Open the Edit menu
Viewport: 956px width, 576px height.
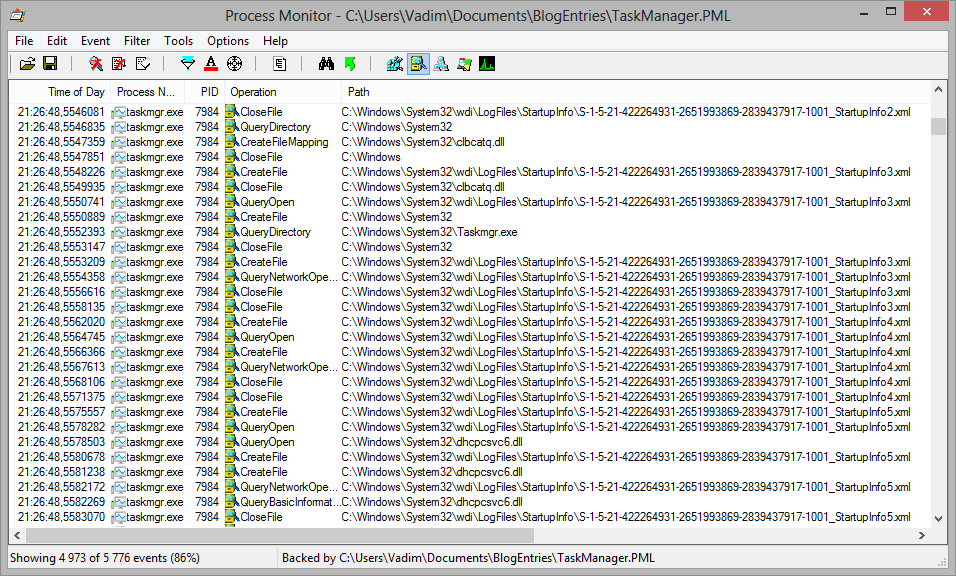[x=57, y=41]
